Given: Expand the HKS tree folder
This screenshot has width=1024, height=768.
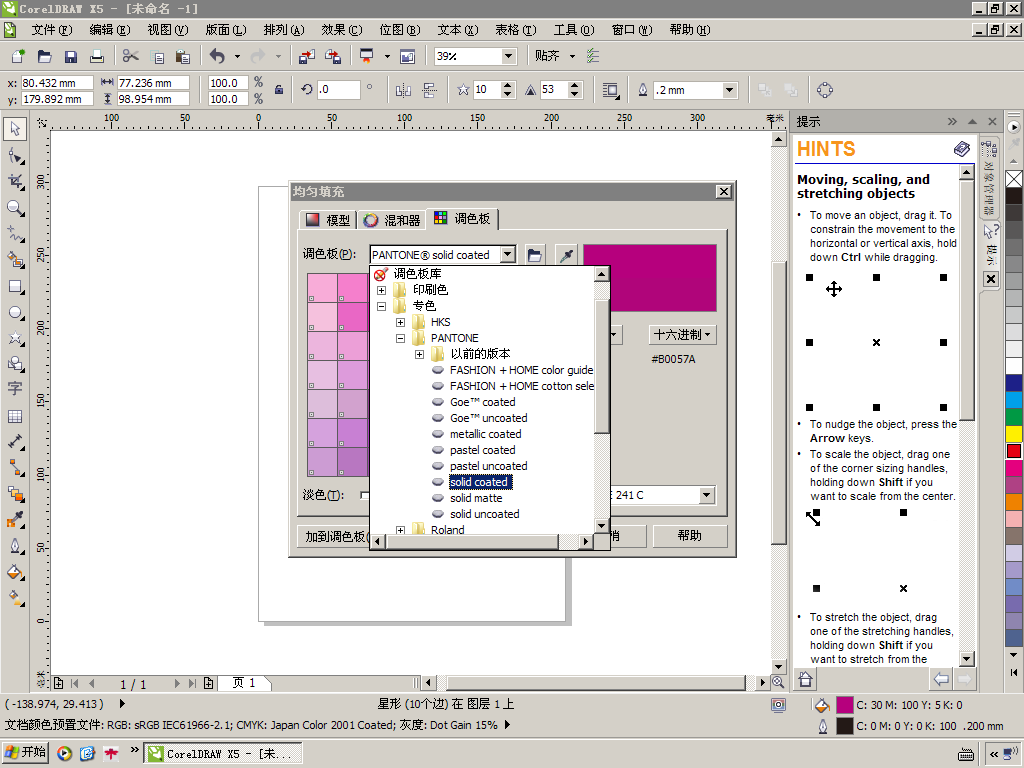Looking at the screenshot, I should click(400, 322).
